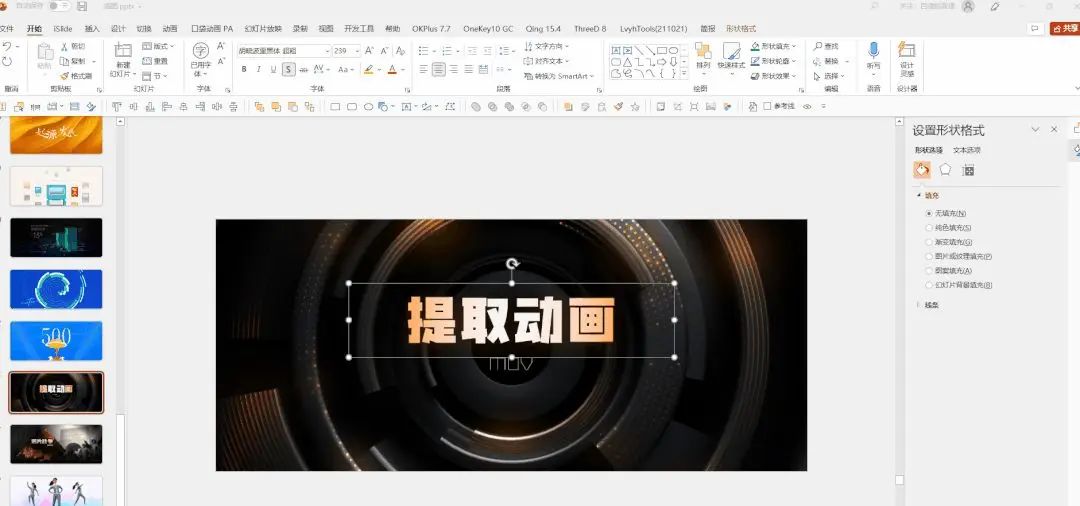Click the comments icon near Share

[x=1034, y=28]
